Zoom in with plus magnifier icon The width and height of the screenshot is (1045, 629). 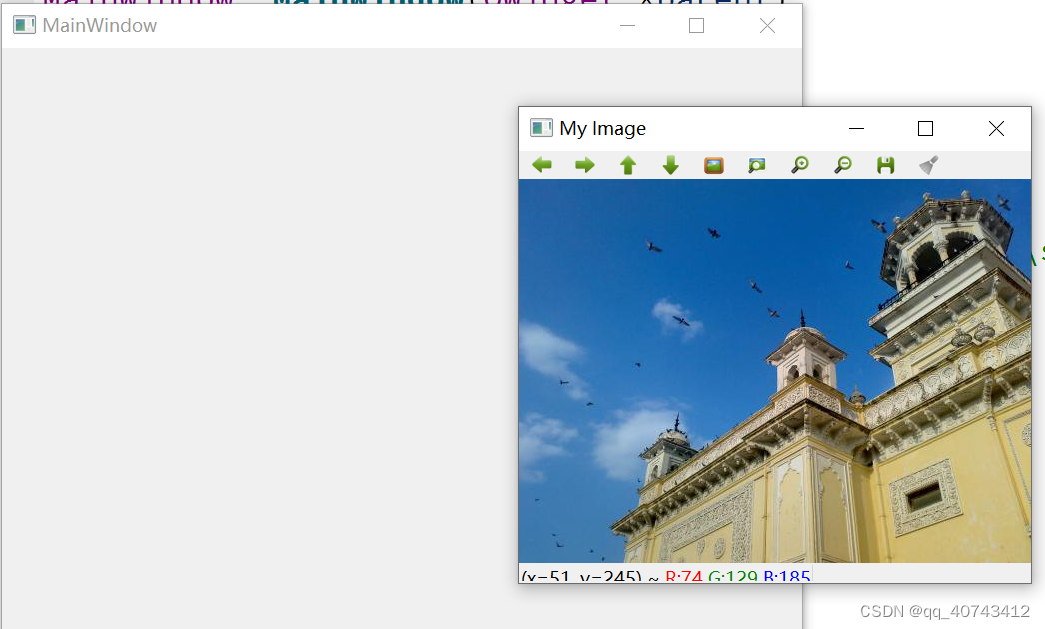[x=800, y=165]
